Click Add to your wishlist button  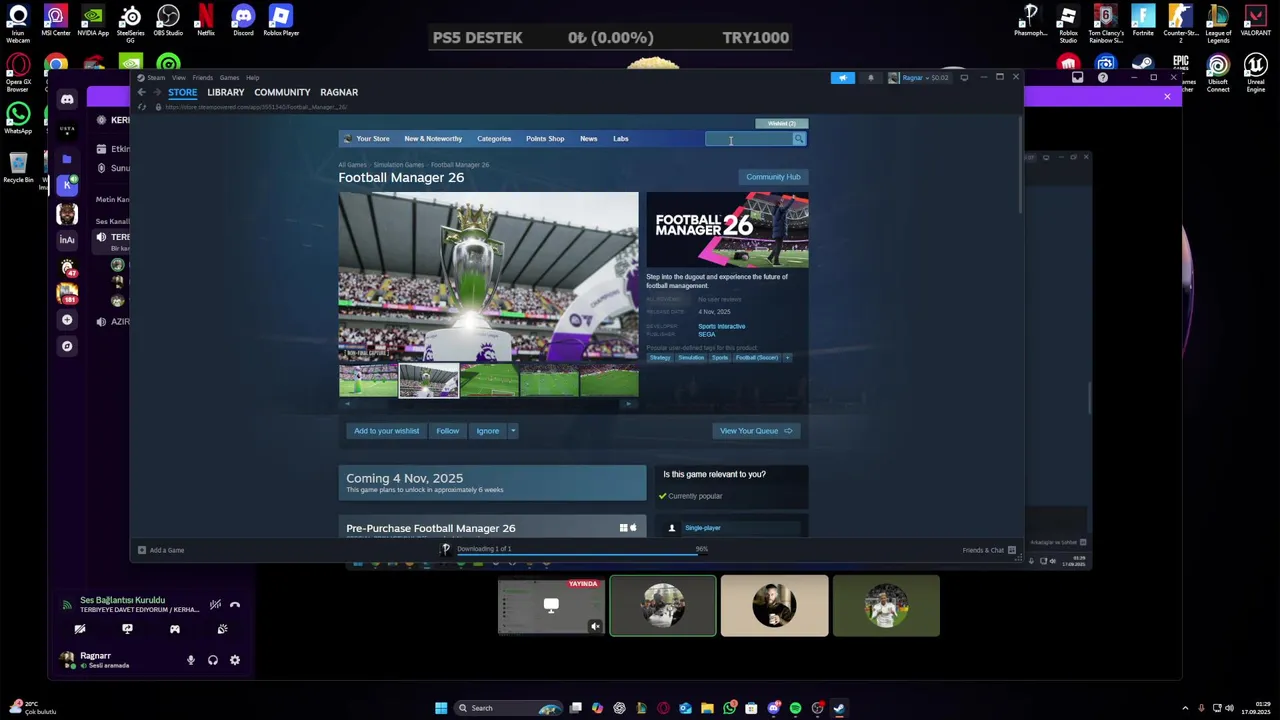coord(386,431)
